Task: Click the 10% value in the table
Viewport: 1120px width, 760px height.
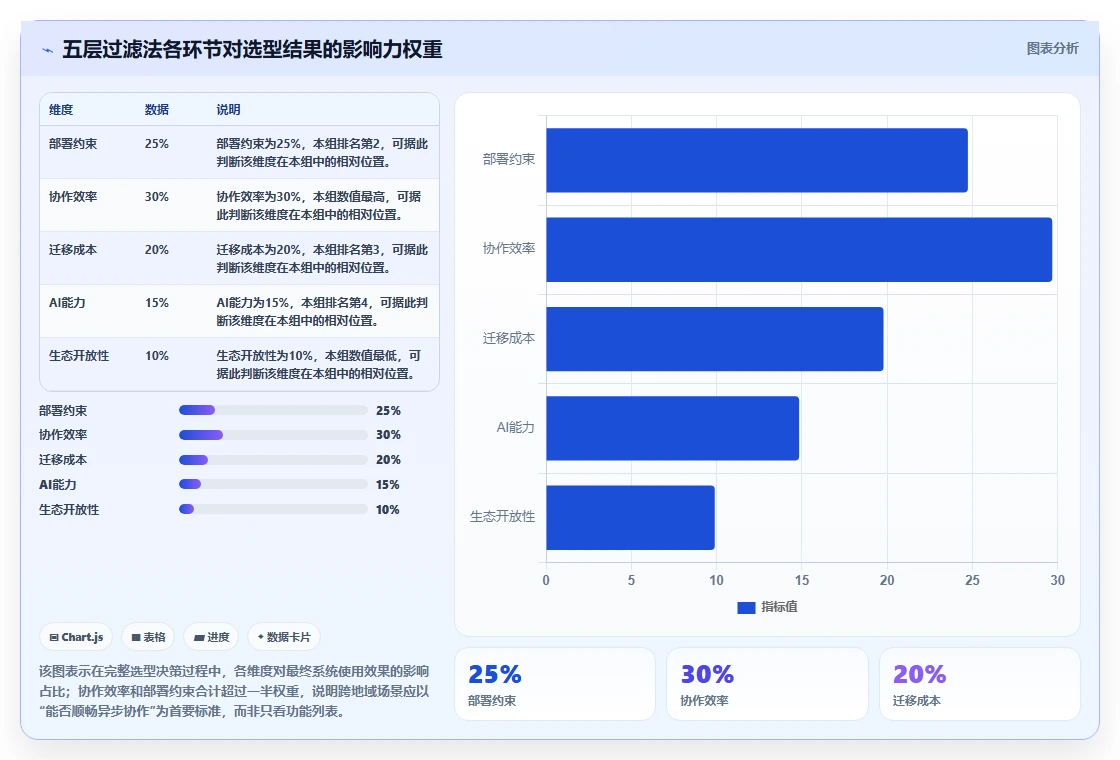Action: pyautogui.click(x=156, y=355)
